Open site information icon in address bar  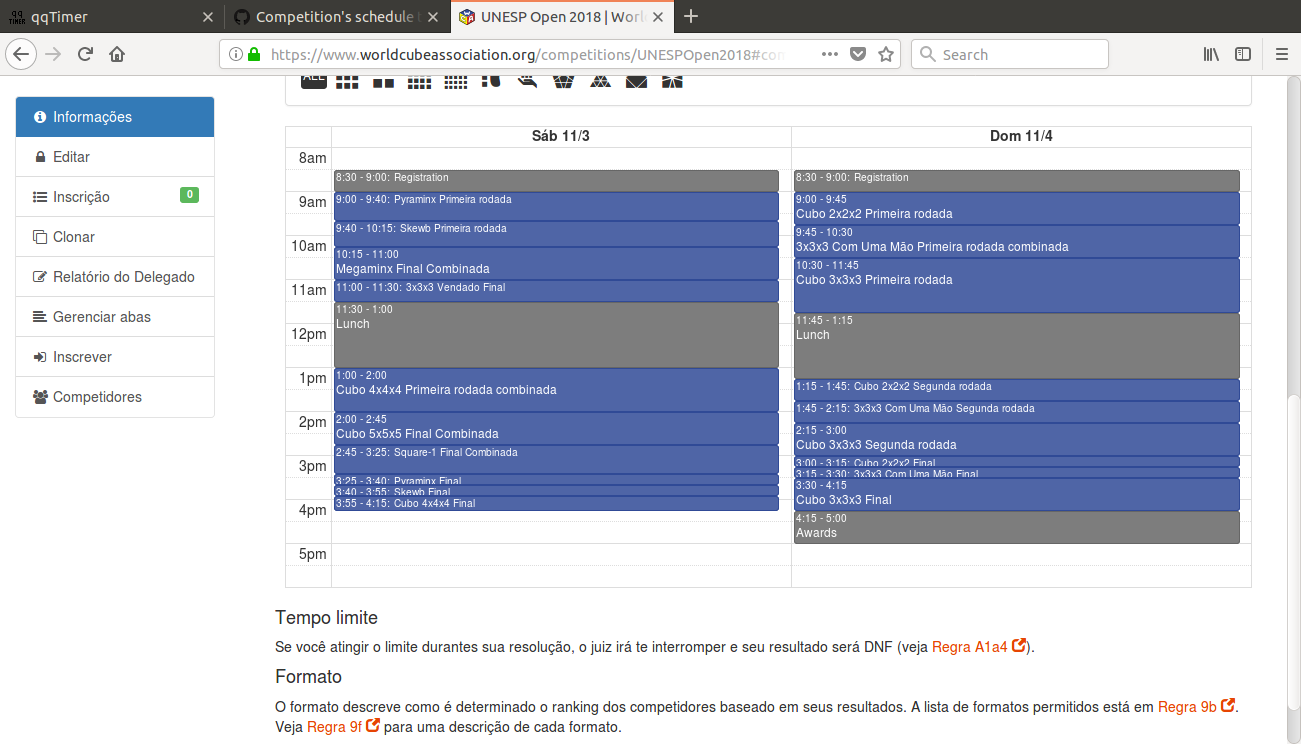point(235,54)
